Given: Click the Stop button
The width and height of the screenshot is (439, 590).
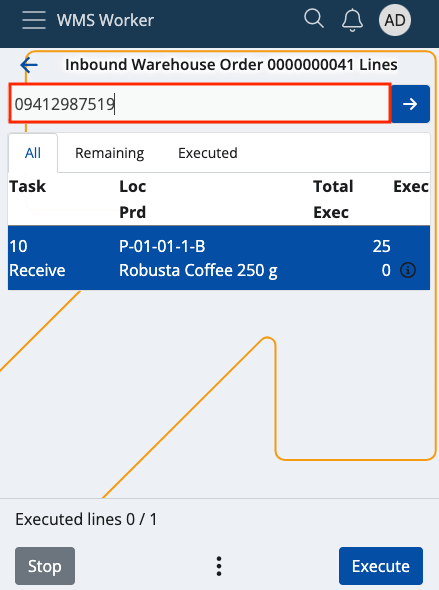Looking at the screenshot, I should point(45,566).
